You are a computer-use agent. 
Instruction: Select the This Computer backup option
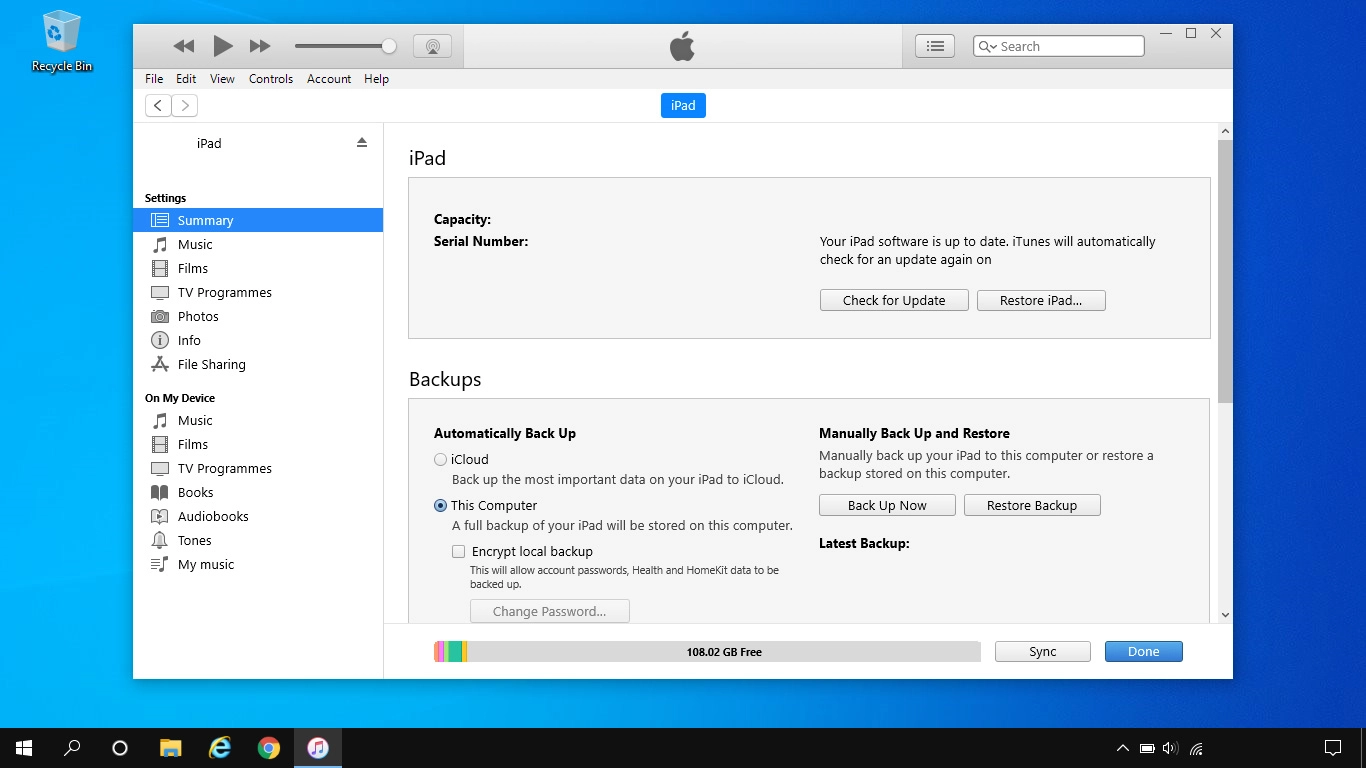pyautogui.click(x=440, y=505)
